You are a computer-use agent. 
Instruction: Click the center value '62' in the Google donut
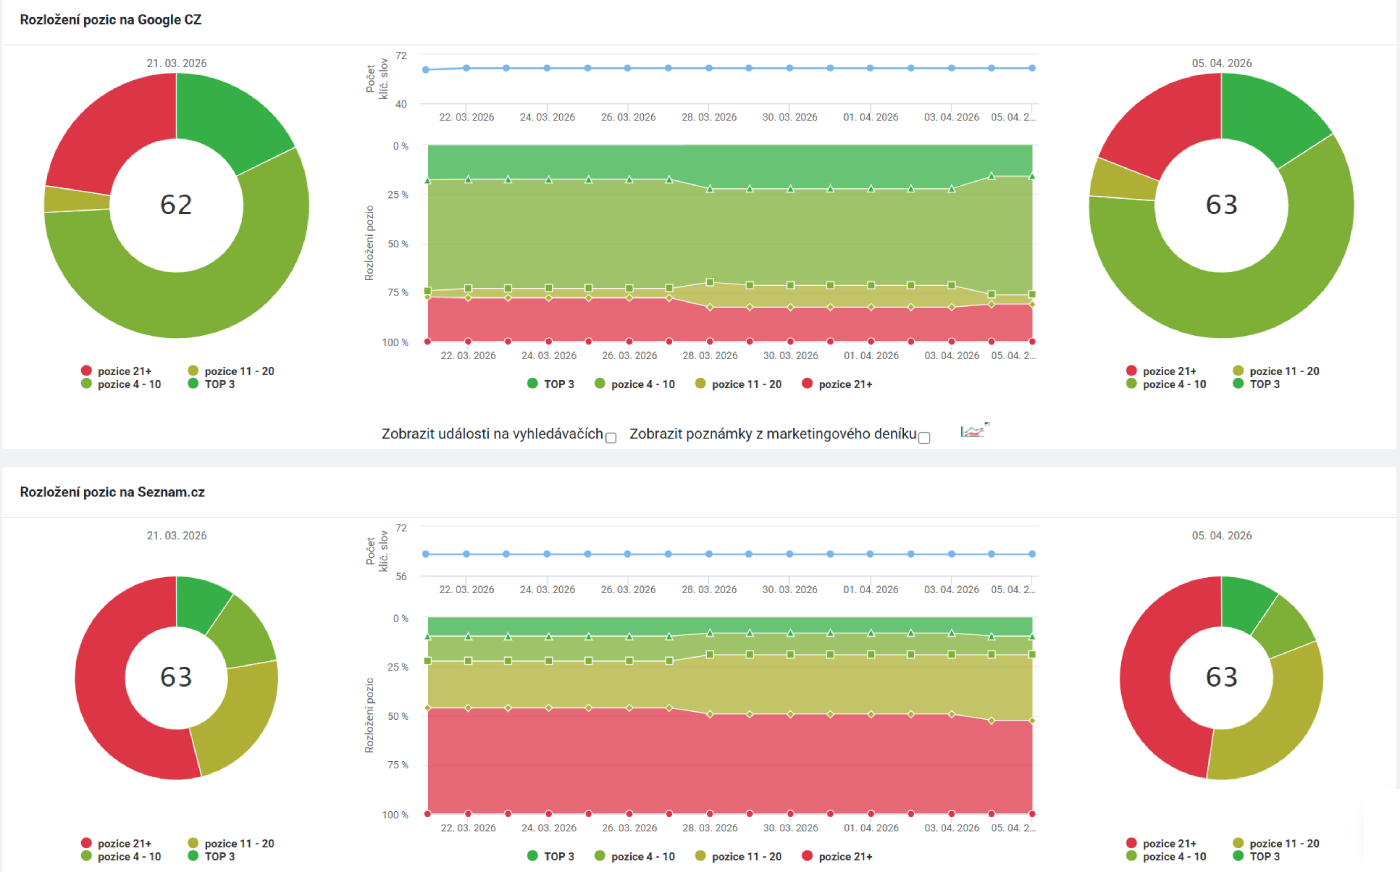[176, 205]
